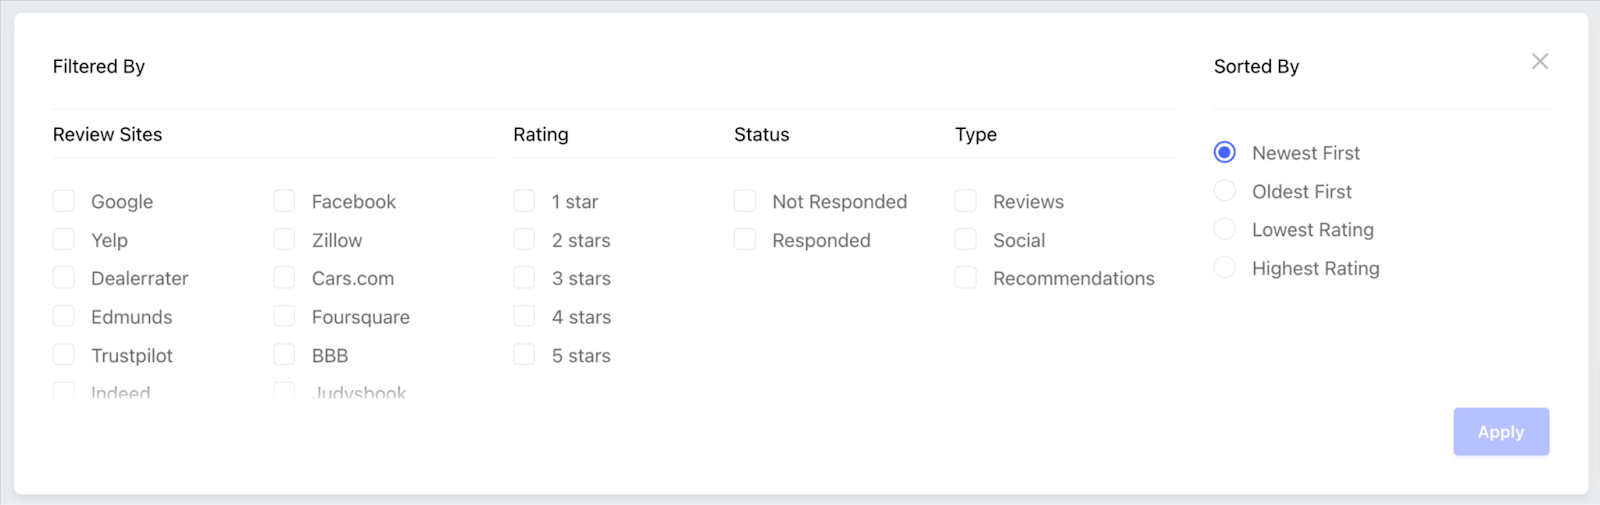
Task: Close the filter dialog with X icon
Action: tap(1540, 62)
